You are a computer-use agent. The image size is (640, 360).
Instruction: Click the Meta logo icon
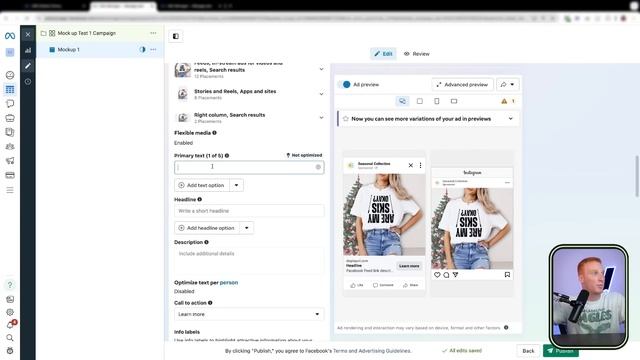(x=10, y=36)
